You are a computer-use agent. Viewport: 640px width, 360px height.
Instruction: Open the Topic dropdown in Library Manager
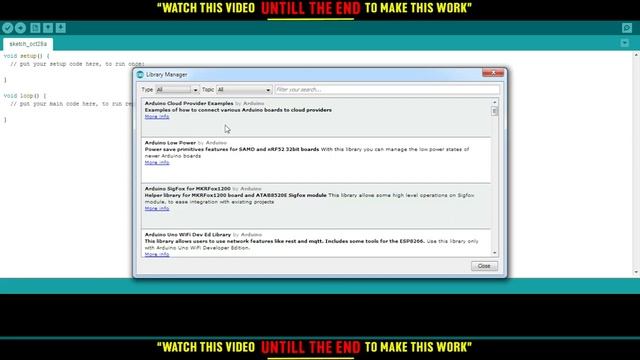click(244, 90)
